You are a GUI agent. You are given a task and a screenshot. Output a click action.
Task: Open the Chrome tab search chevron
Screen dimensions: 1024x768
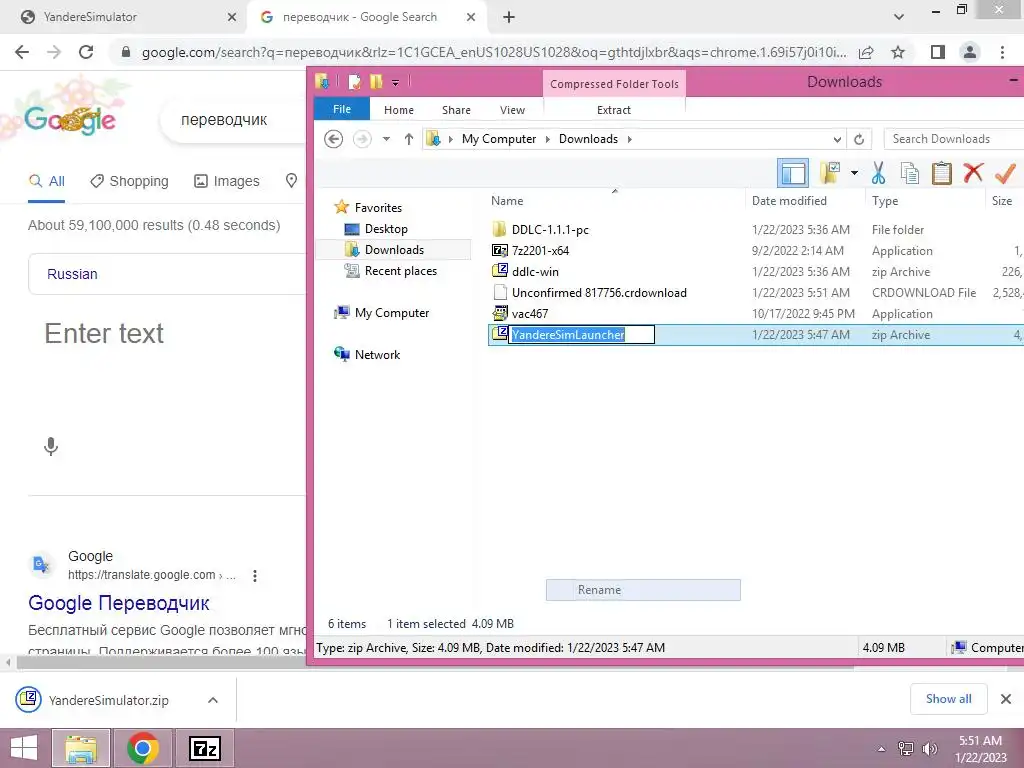tap(899, 18)
